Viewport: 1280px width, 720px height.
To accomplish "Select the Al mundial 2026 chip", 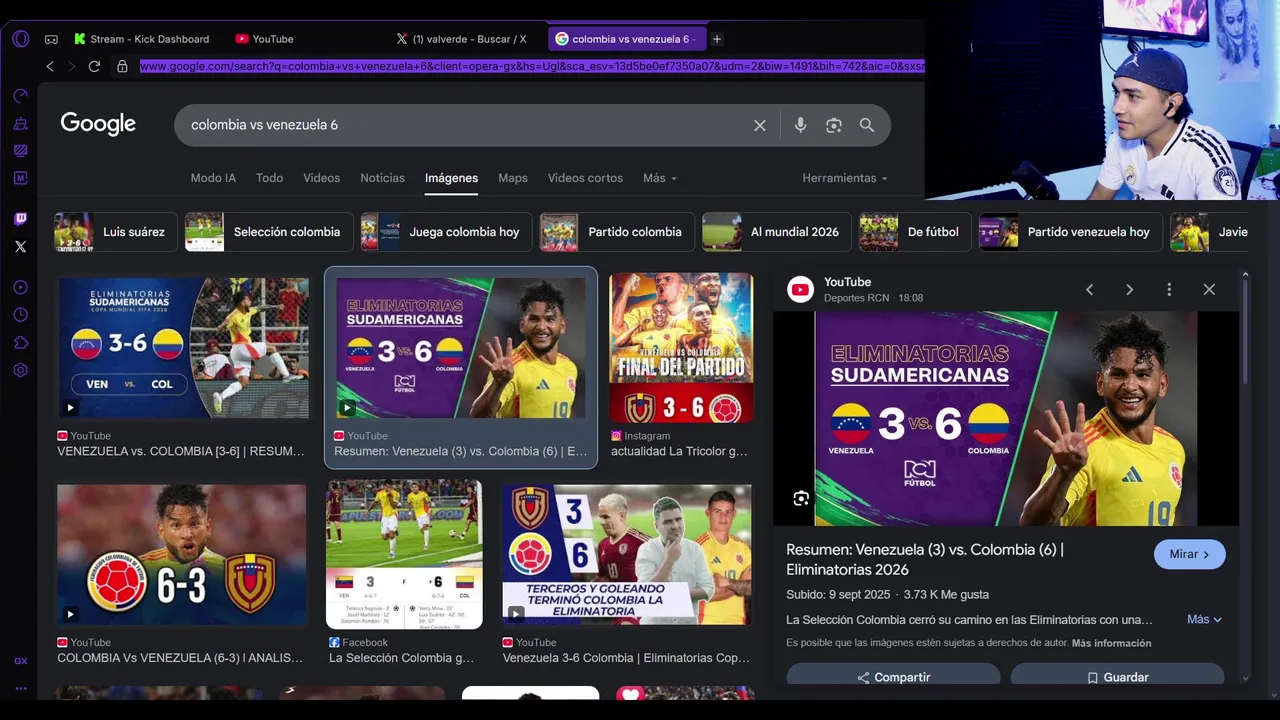I will click(777, 232).
